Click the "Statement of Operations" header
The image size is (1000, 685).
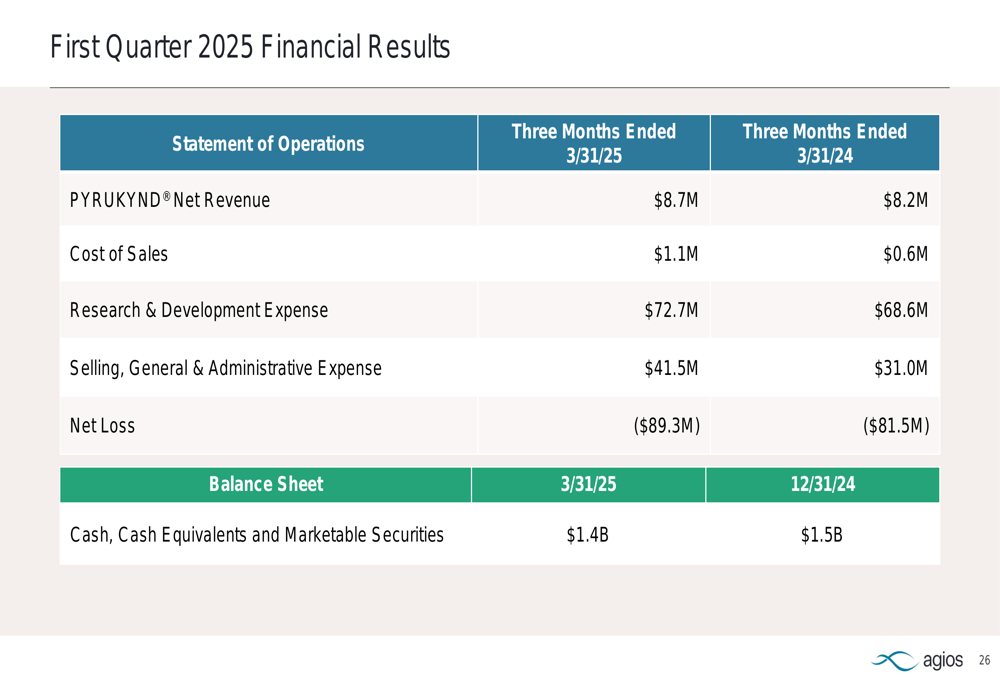click(268, 144)
